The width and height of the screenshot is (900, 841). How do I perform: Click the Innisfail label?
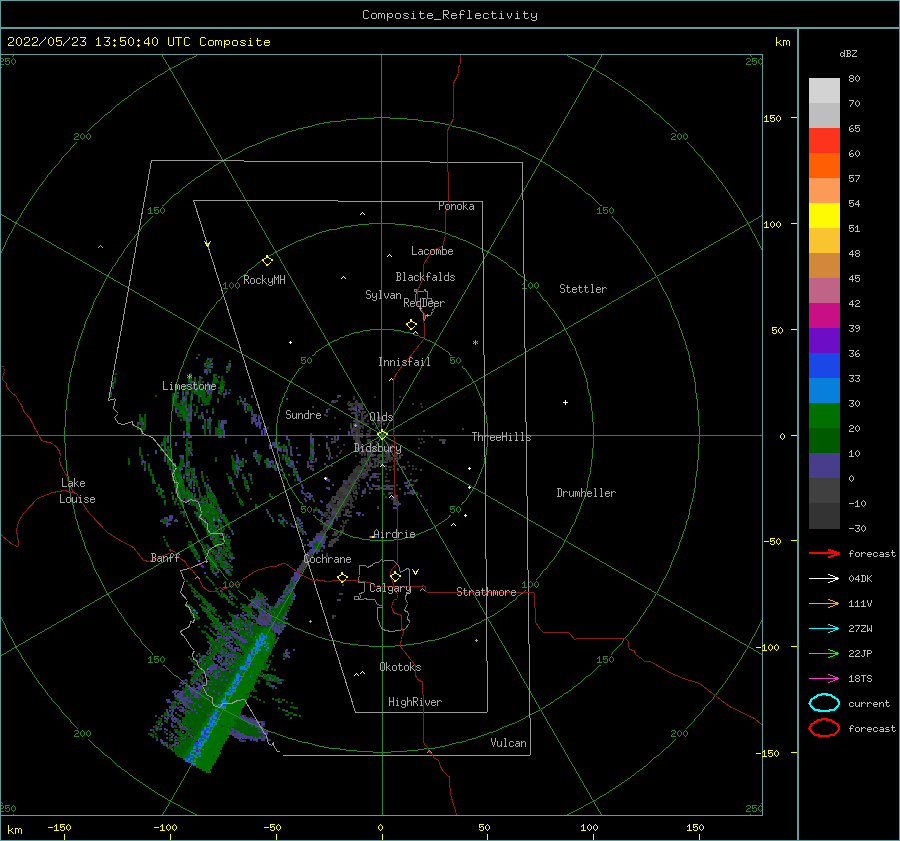(x=404, y=362)
